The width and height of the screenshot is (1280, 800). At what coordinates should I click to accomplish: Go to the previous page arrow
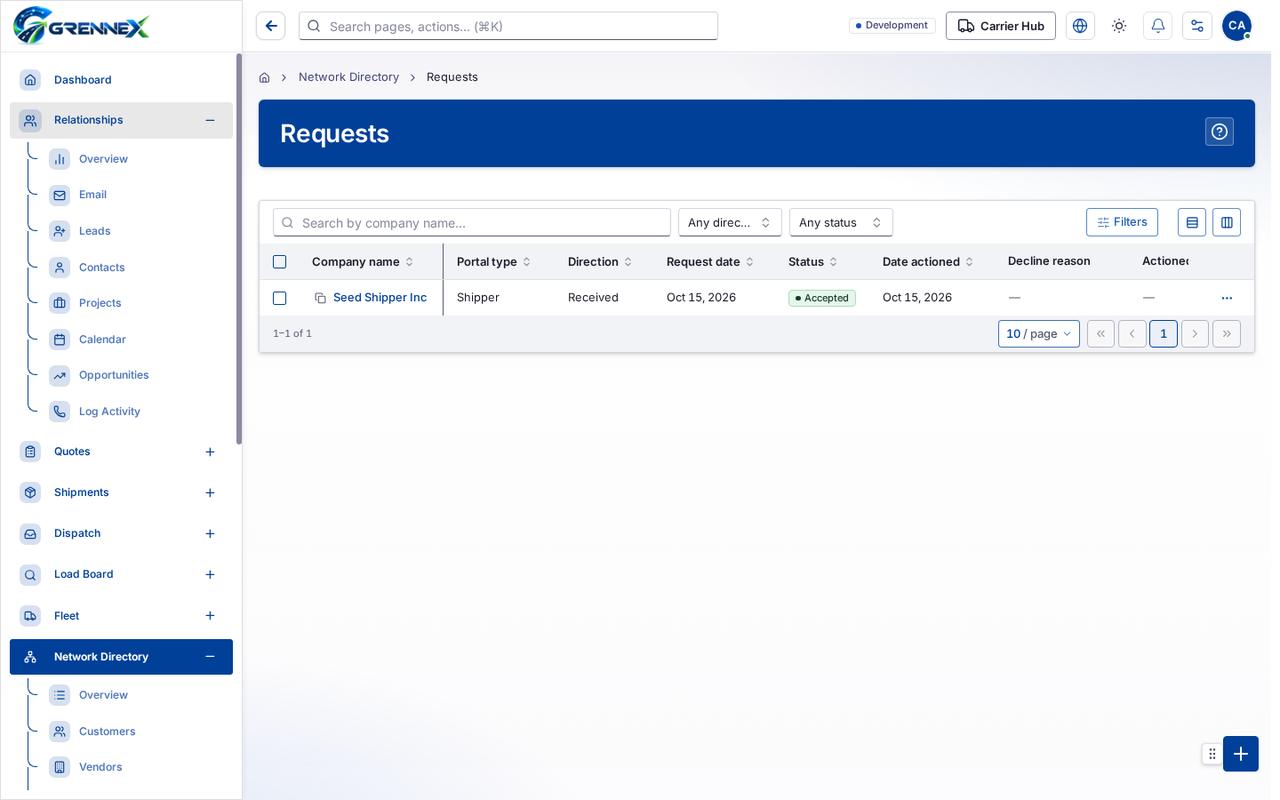click(x=1132, y=334)
